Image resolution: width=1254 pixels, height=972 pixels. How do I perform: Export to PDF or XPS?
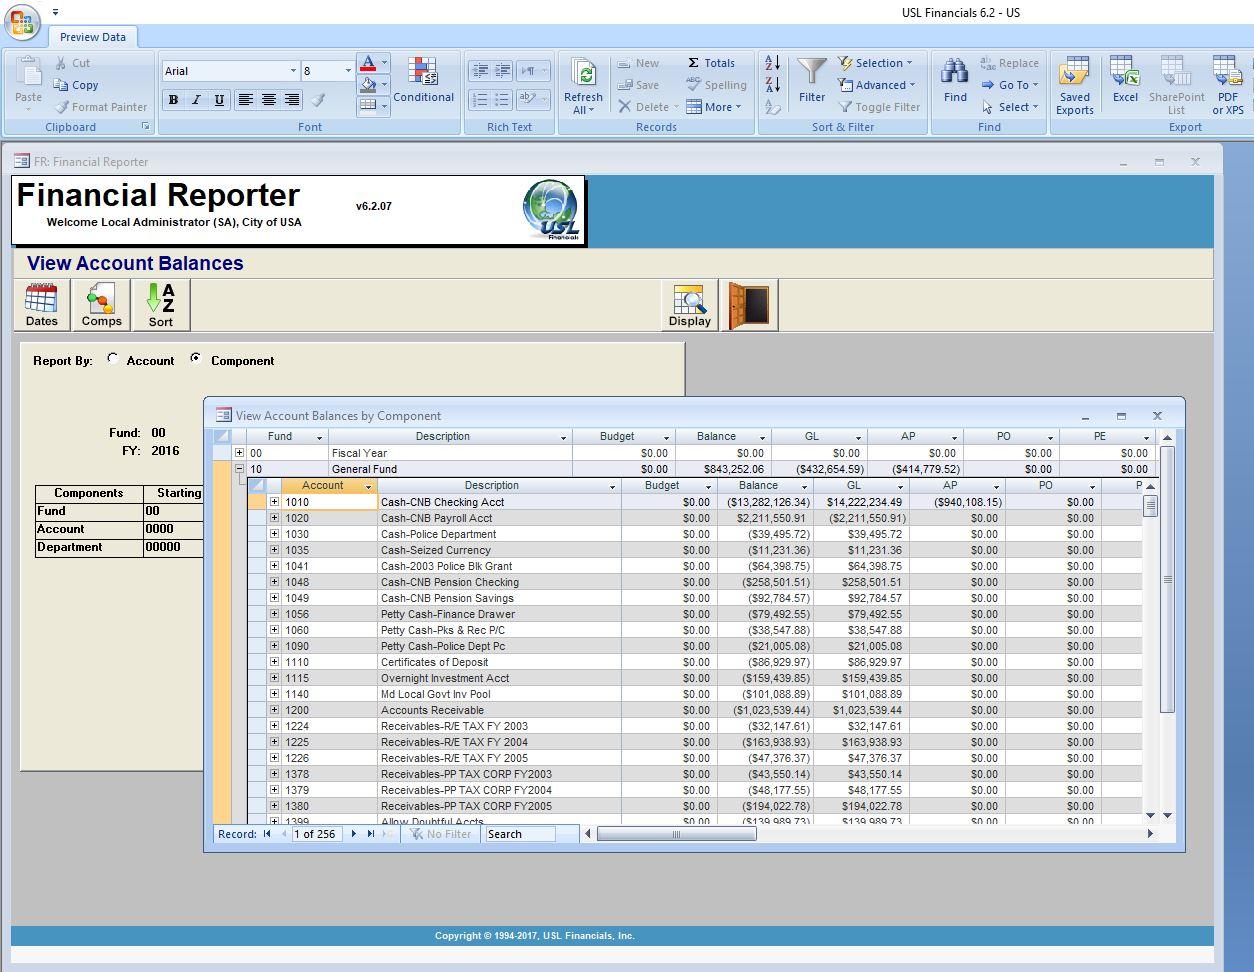(1228, 86)
